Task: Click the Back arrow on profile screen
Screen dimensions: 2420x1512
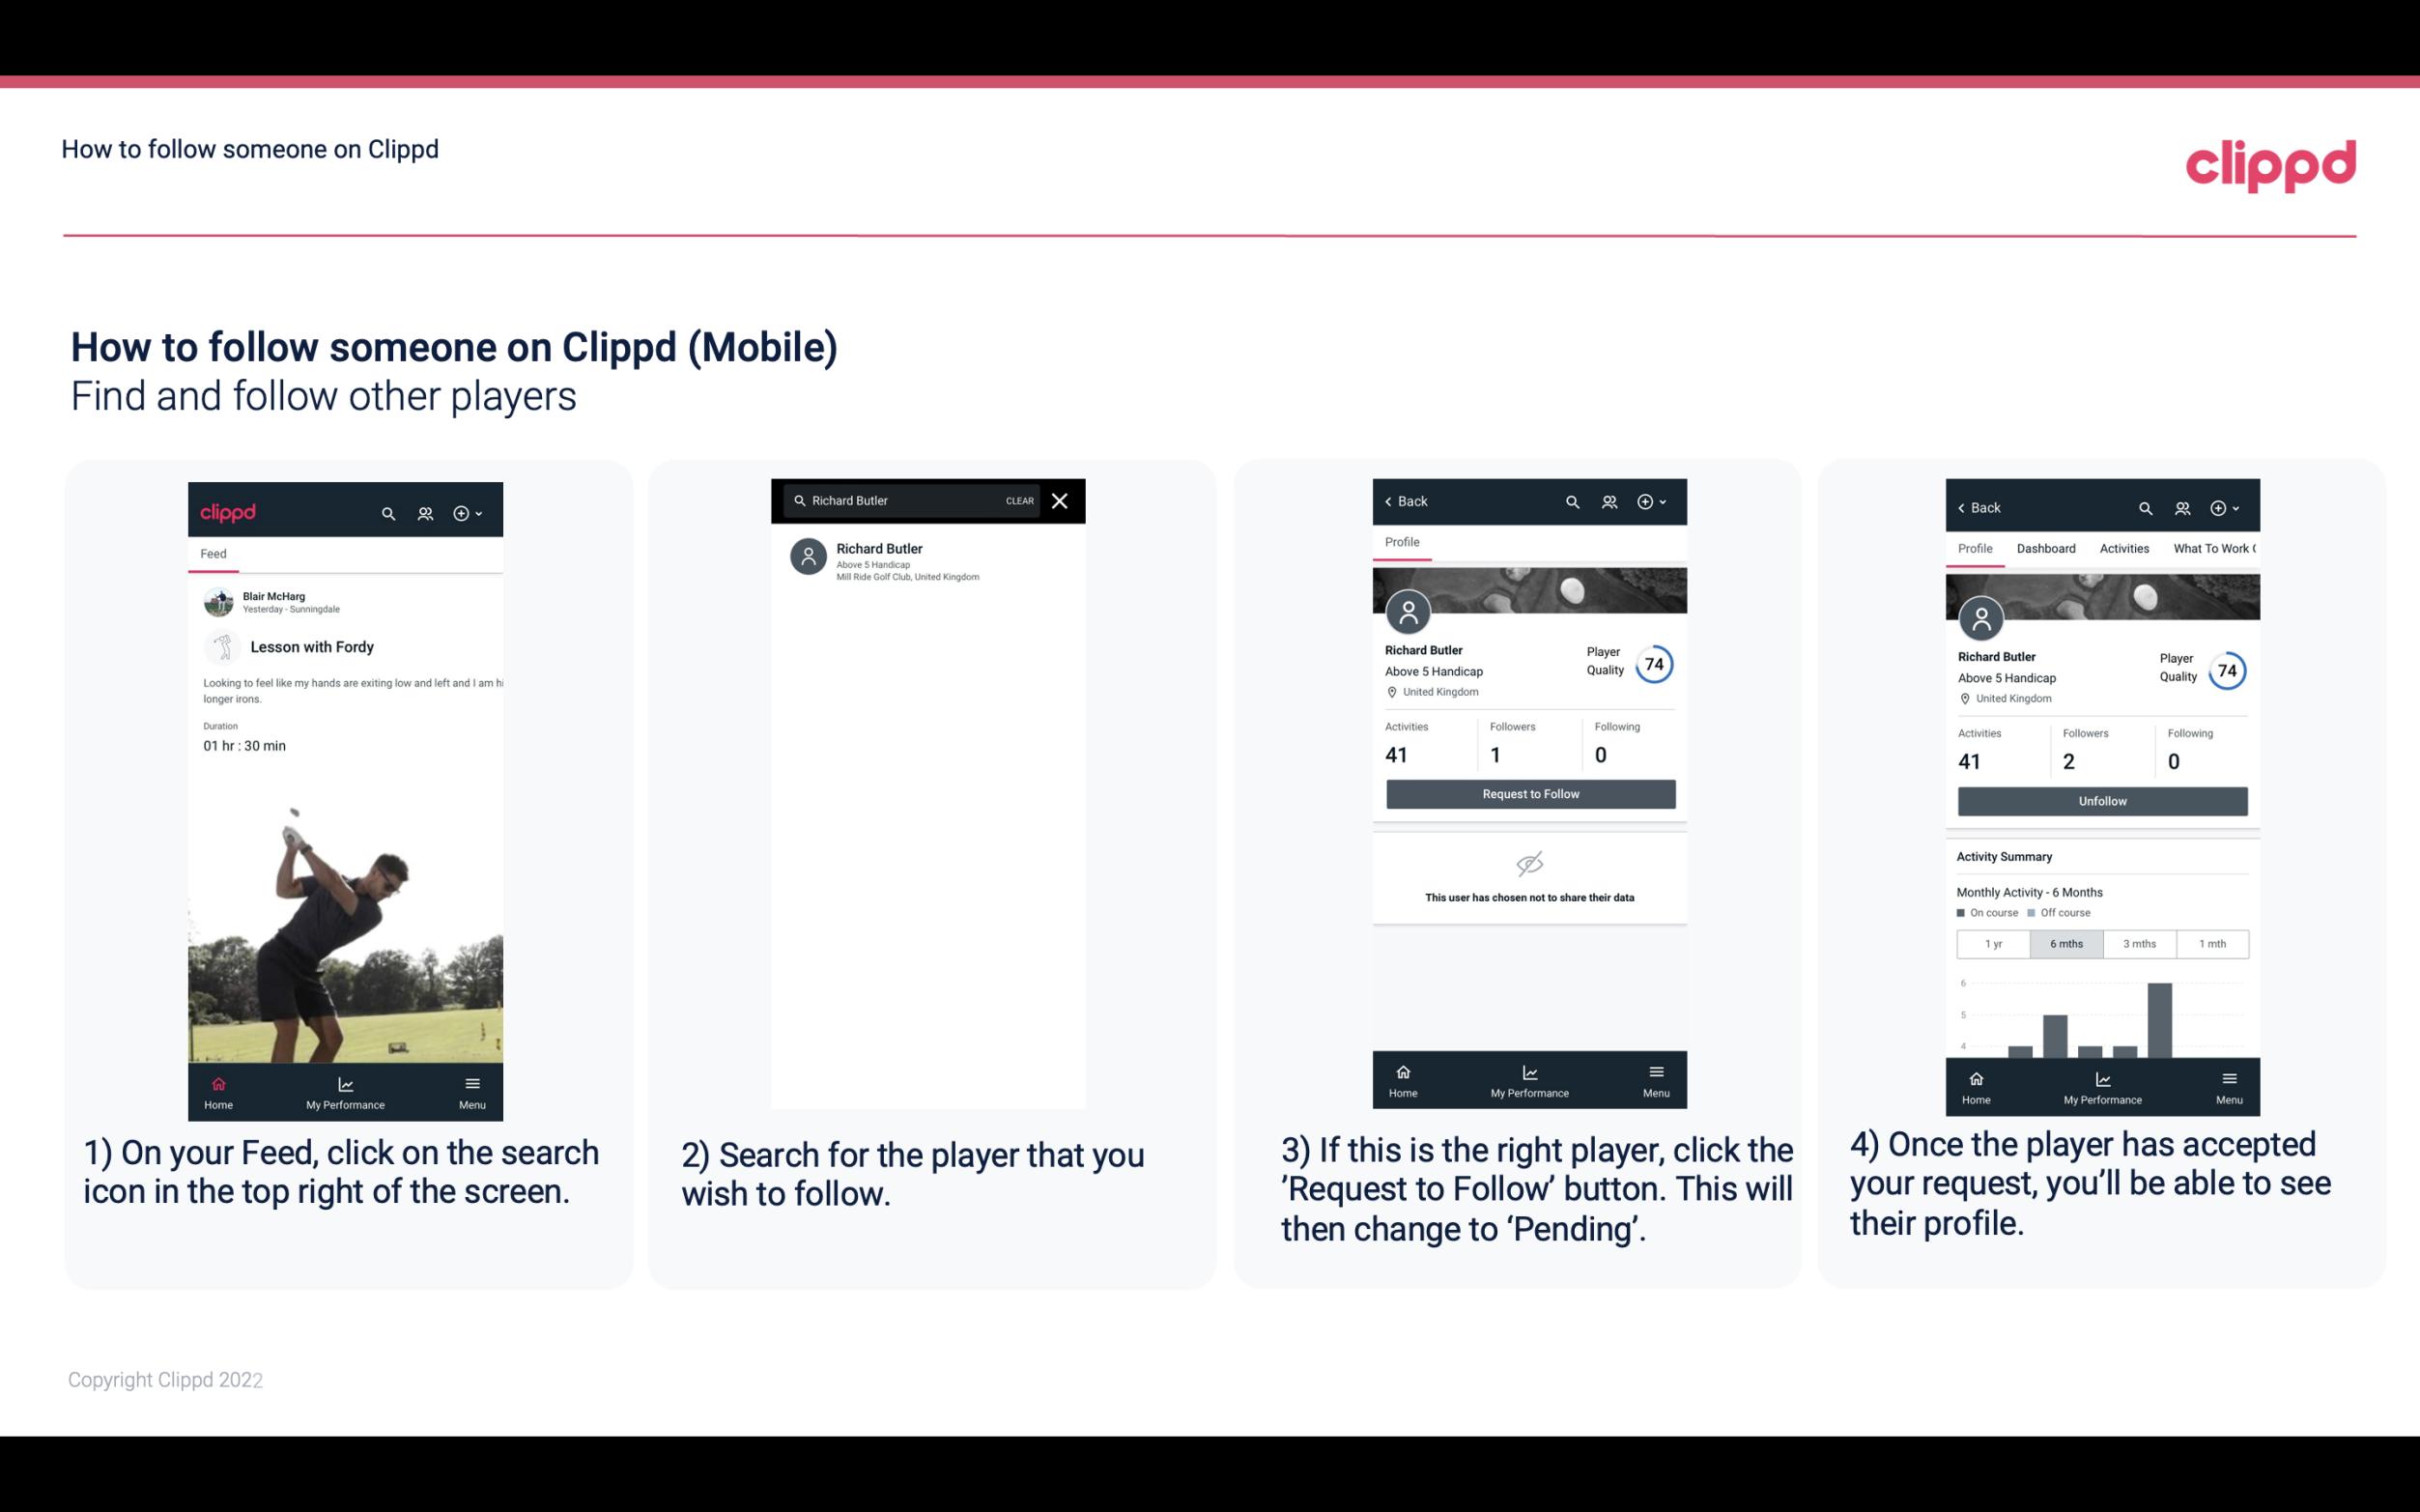Action: point(1404,499)
